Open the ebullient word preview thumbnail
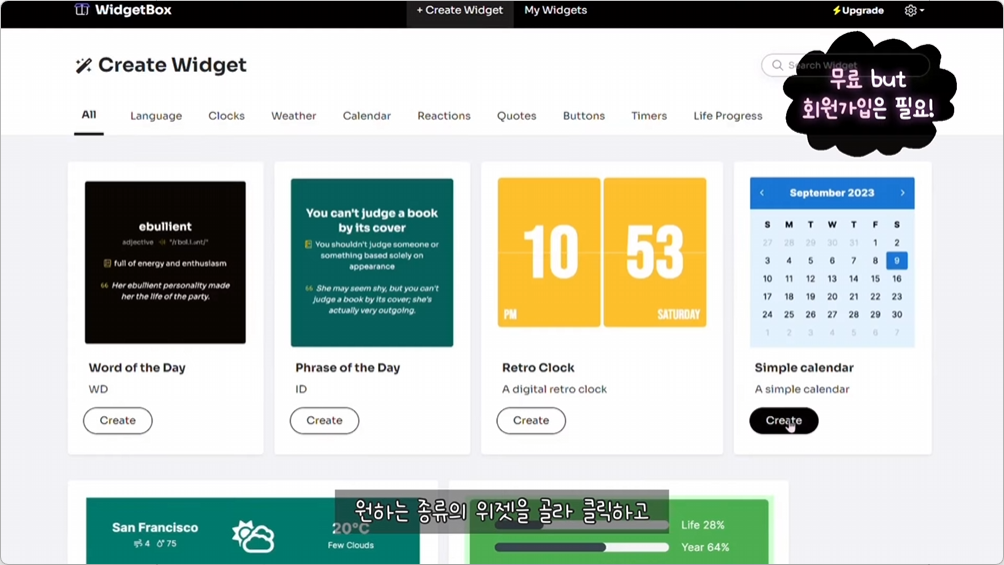1004x565 pixels. 165,262
